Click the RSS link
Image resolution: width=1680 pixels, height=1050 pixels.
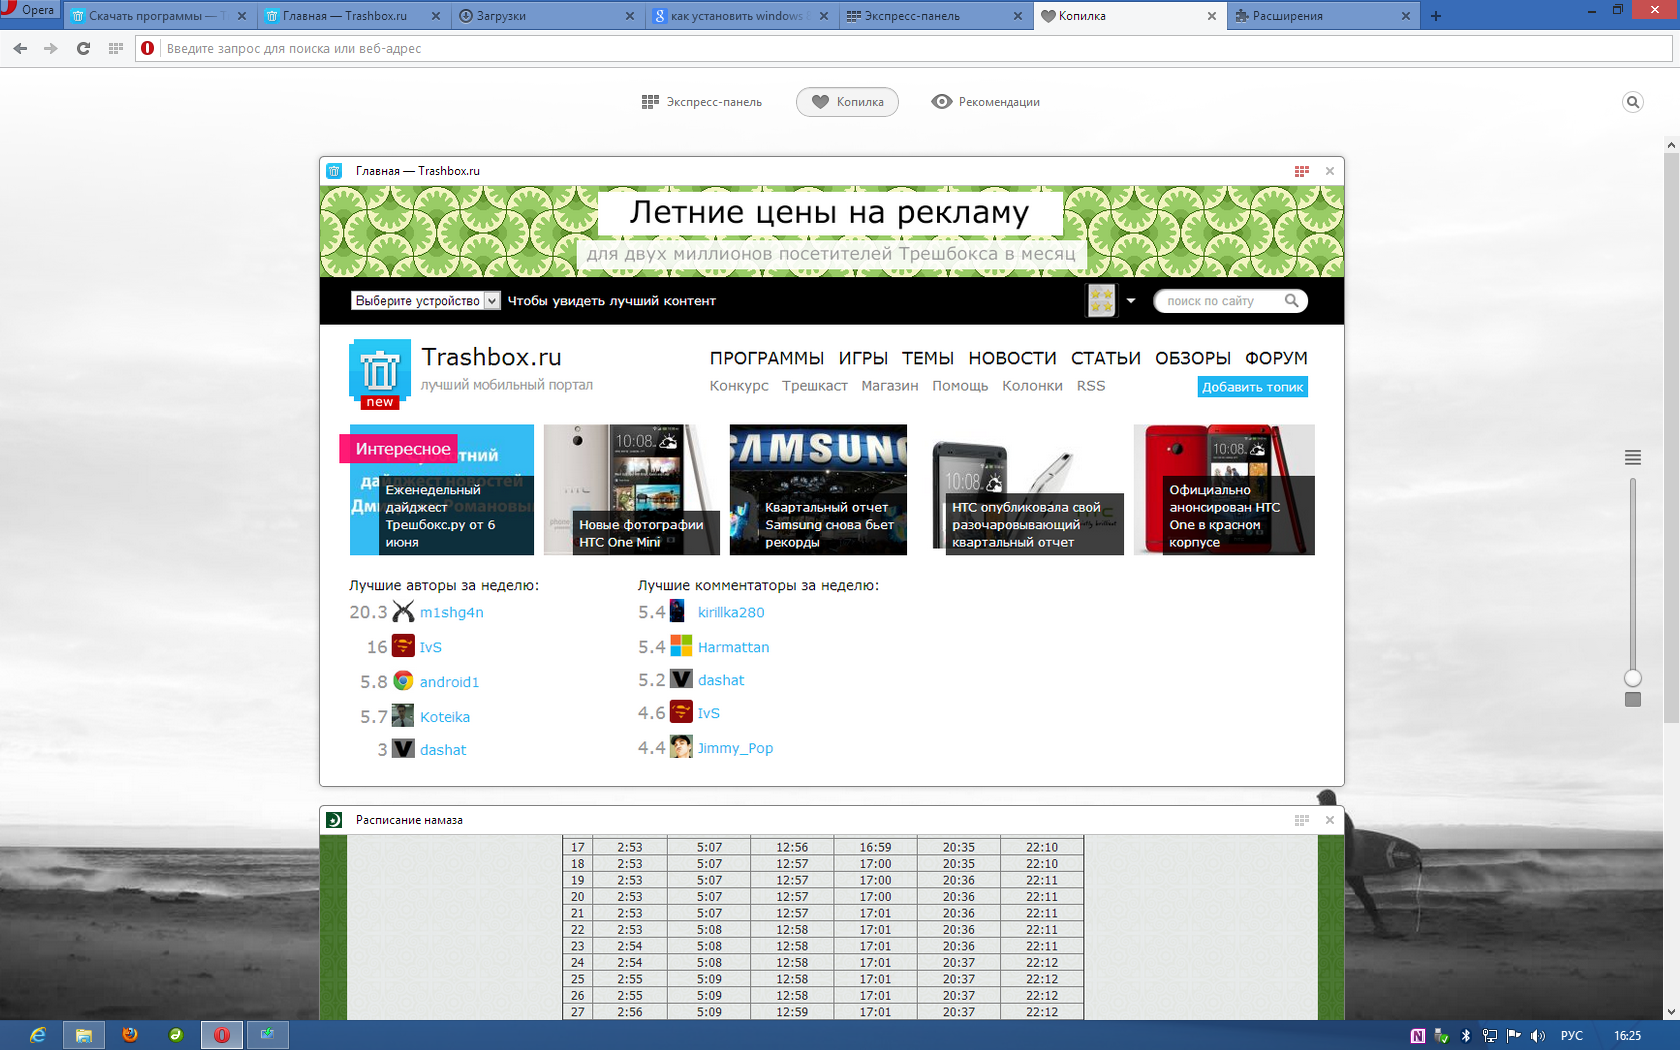pyautogui.click(x=1091, y=386)
